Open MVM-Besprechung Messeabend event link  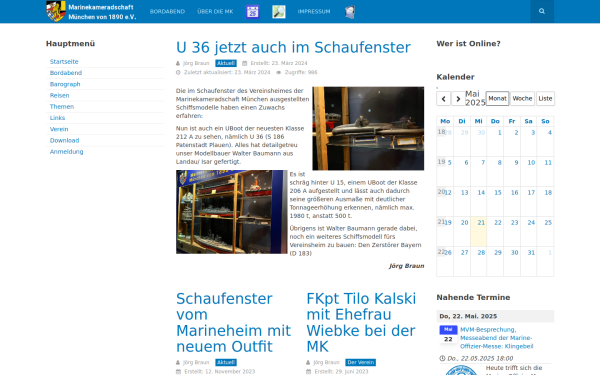point(496,338)
